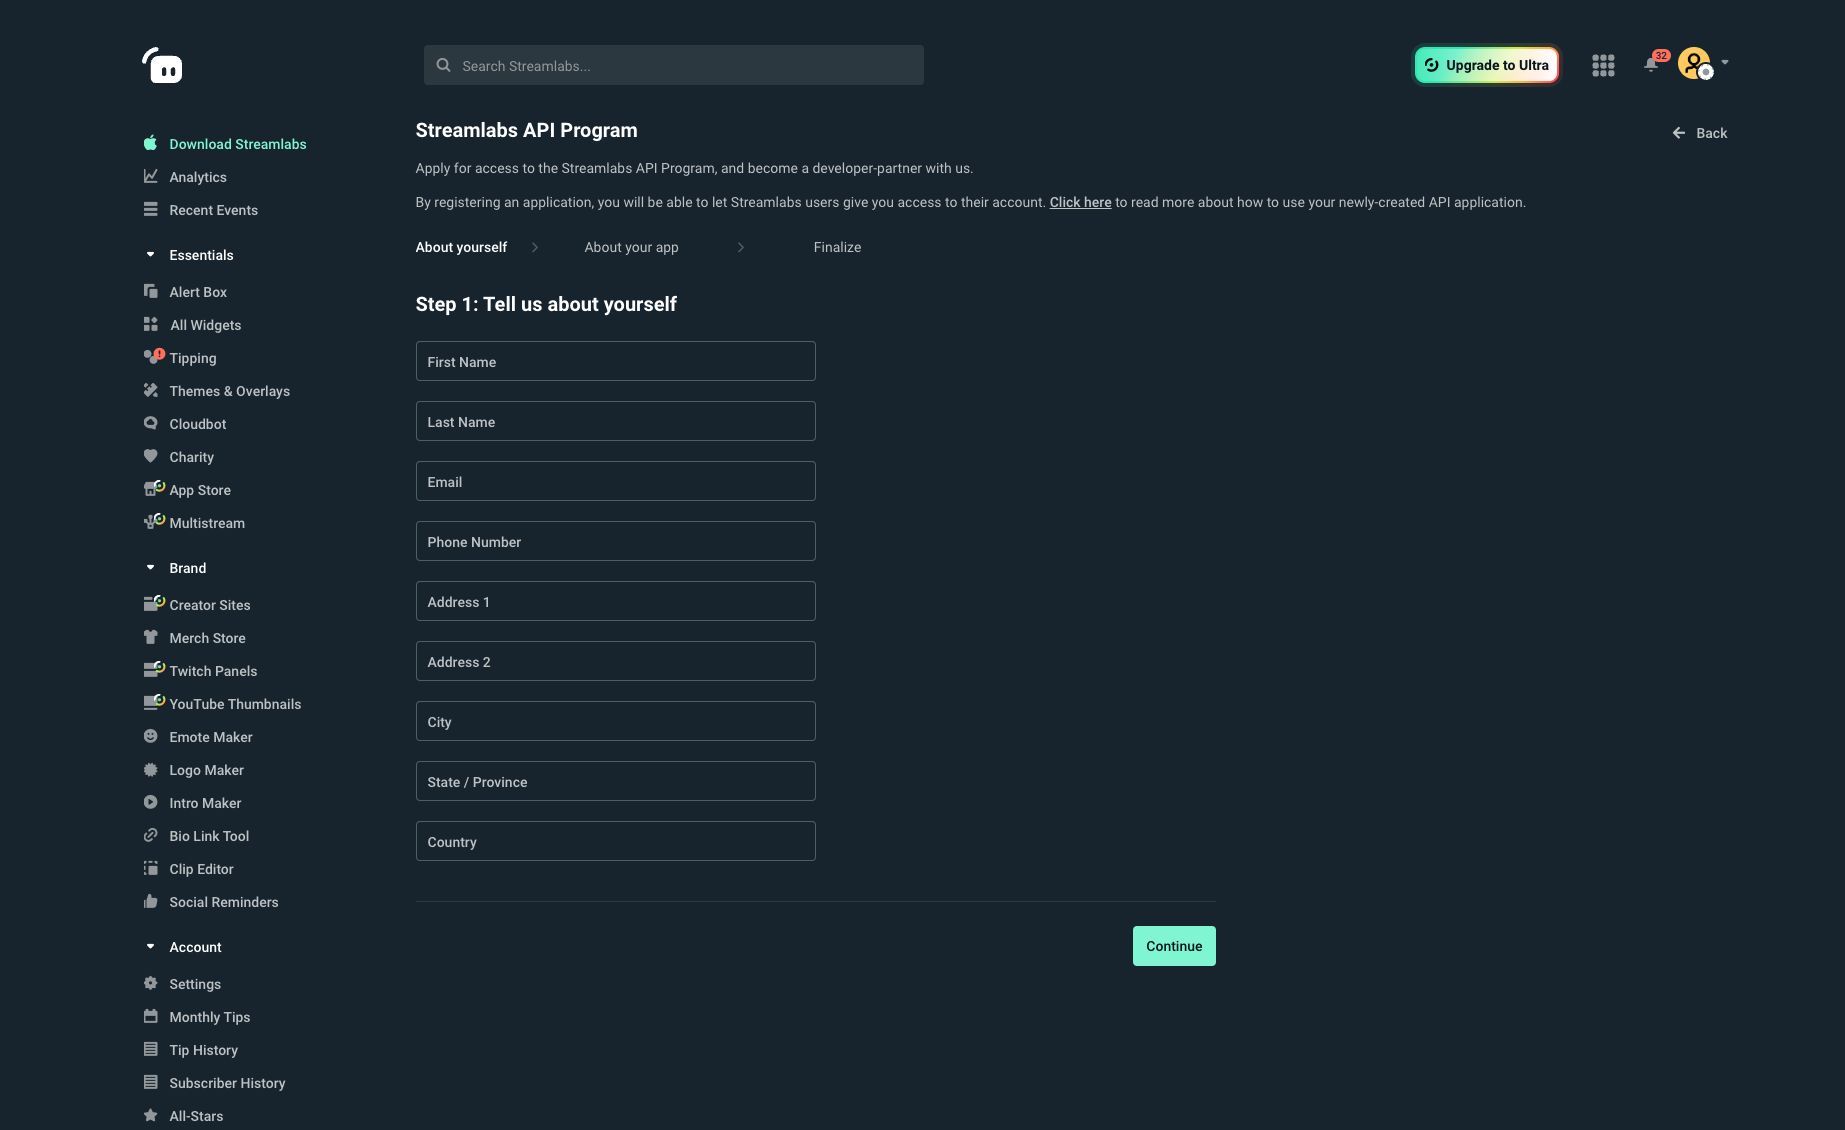
Task: Click the Streamlabs logo icon
Action: (x=162, y=65)
